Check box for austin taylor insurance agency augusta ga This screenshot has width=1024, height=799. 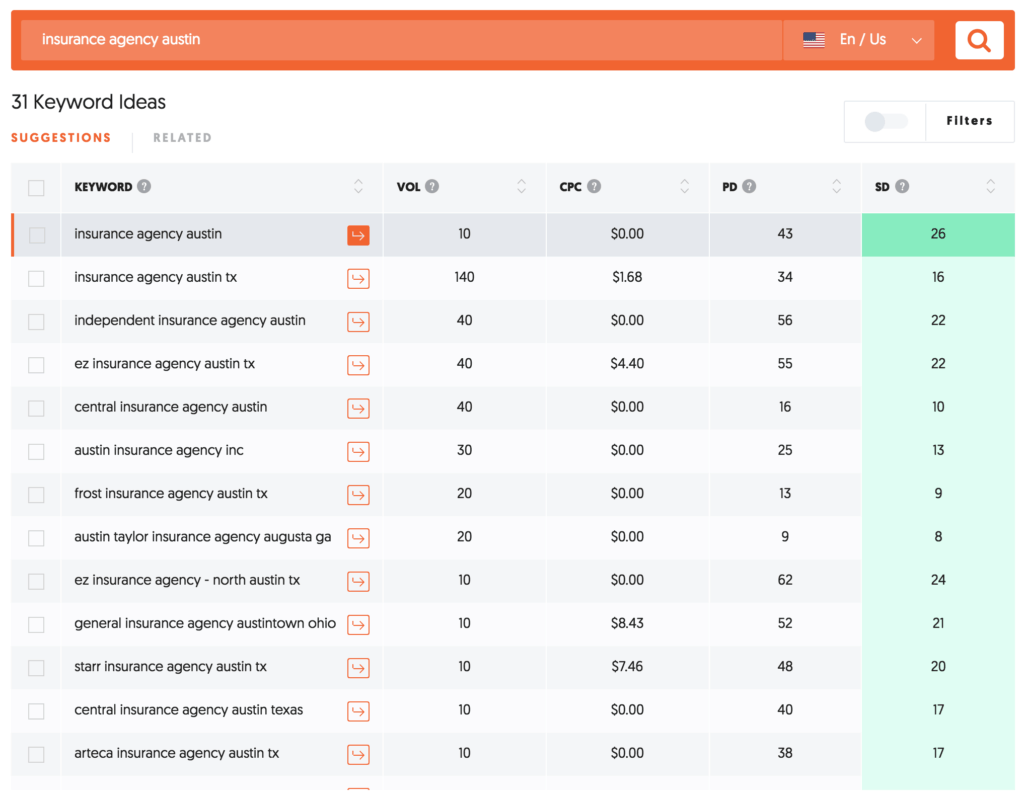37,538
